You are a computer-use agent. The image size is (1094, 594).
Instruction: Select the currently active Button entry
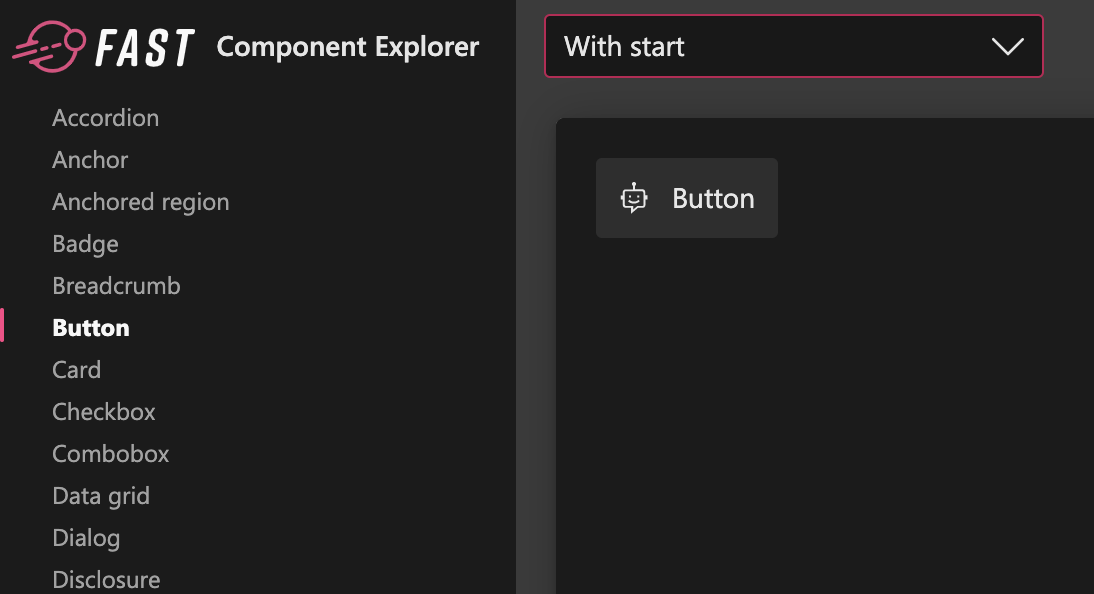click(x=90, y=327)
